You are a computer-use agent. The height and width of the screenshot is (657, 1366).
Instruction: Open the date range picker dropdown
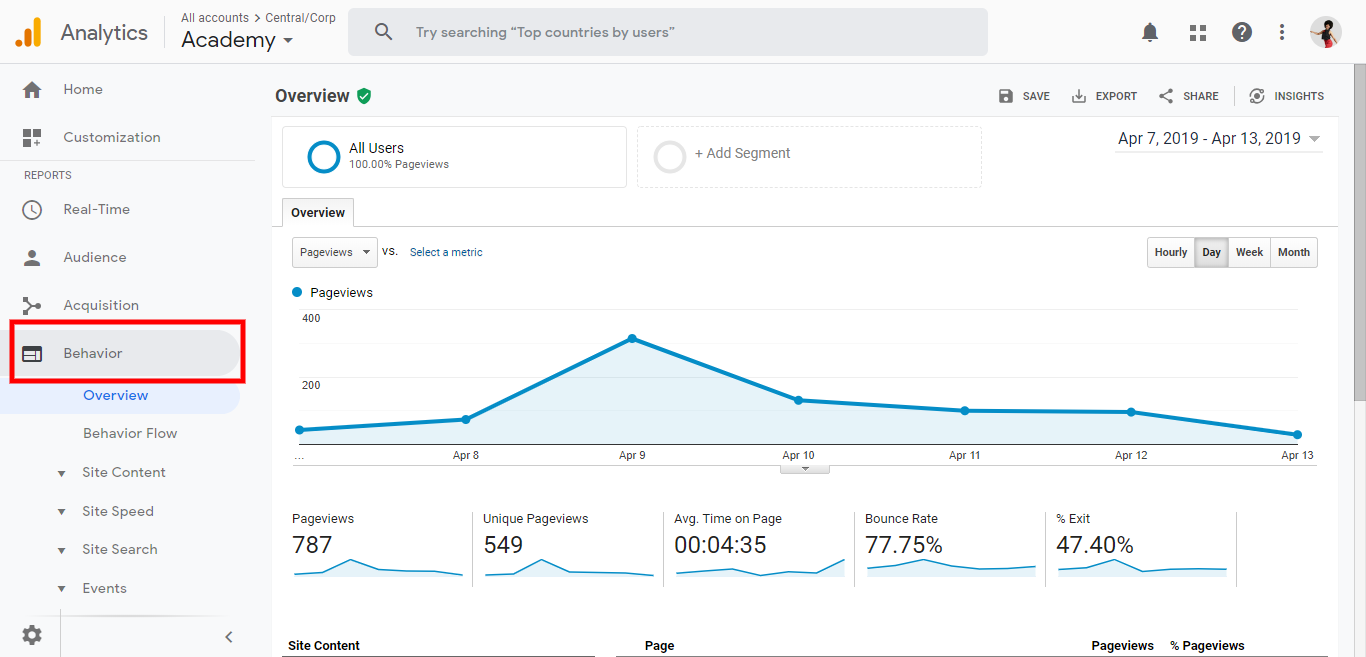pos(1219,139)
